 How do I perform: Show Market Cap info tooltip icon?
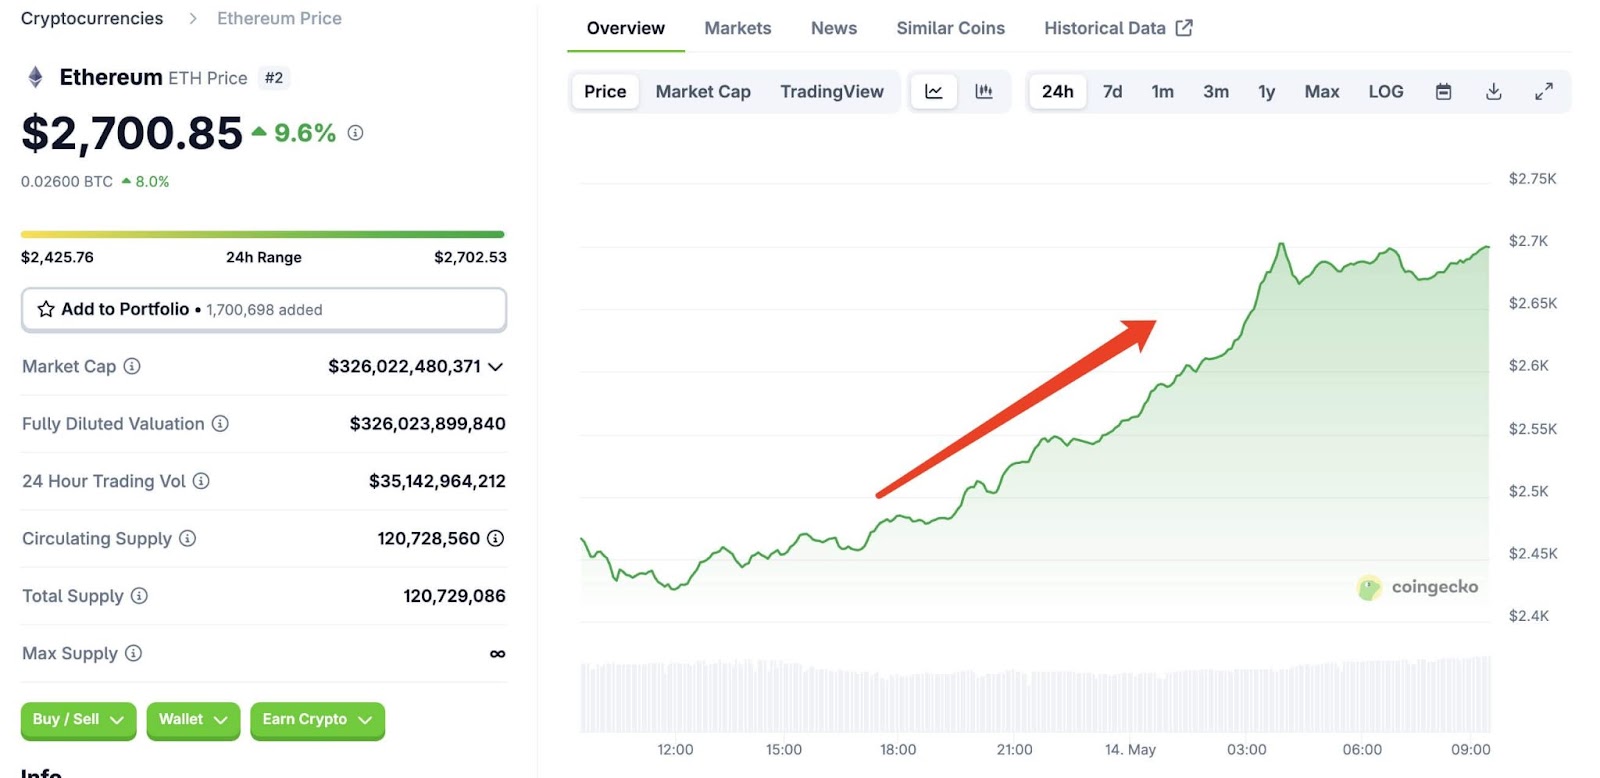click(132, 366)
